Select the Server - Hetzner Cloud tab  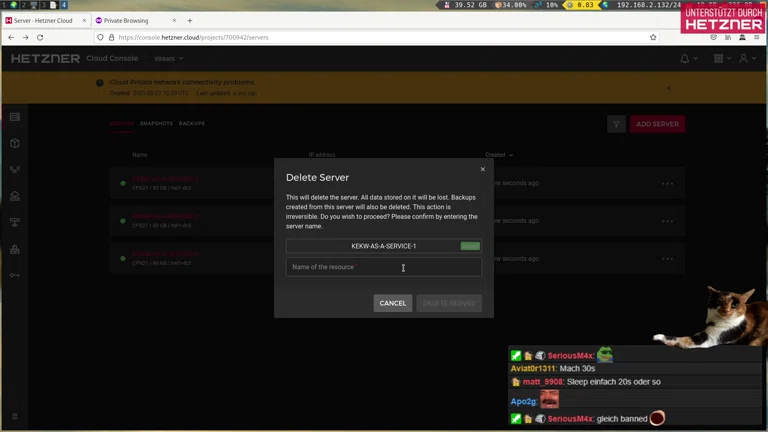tap(45, 21)
